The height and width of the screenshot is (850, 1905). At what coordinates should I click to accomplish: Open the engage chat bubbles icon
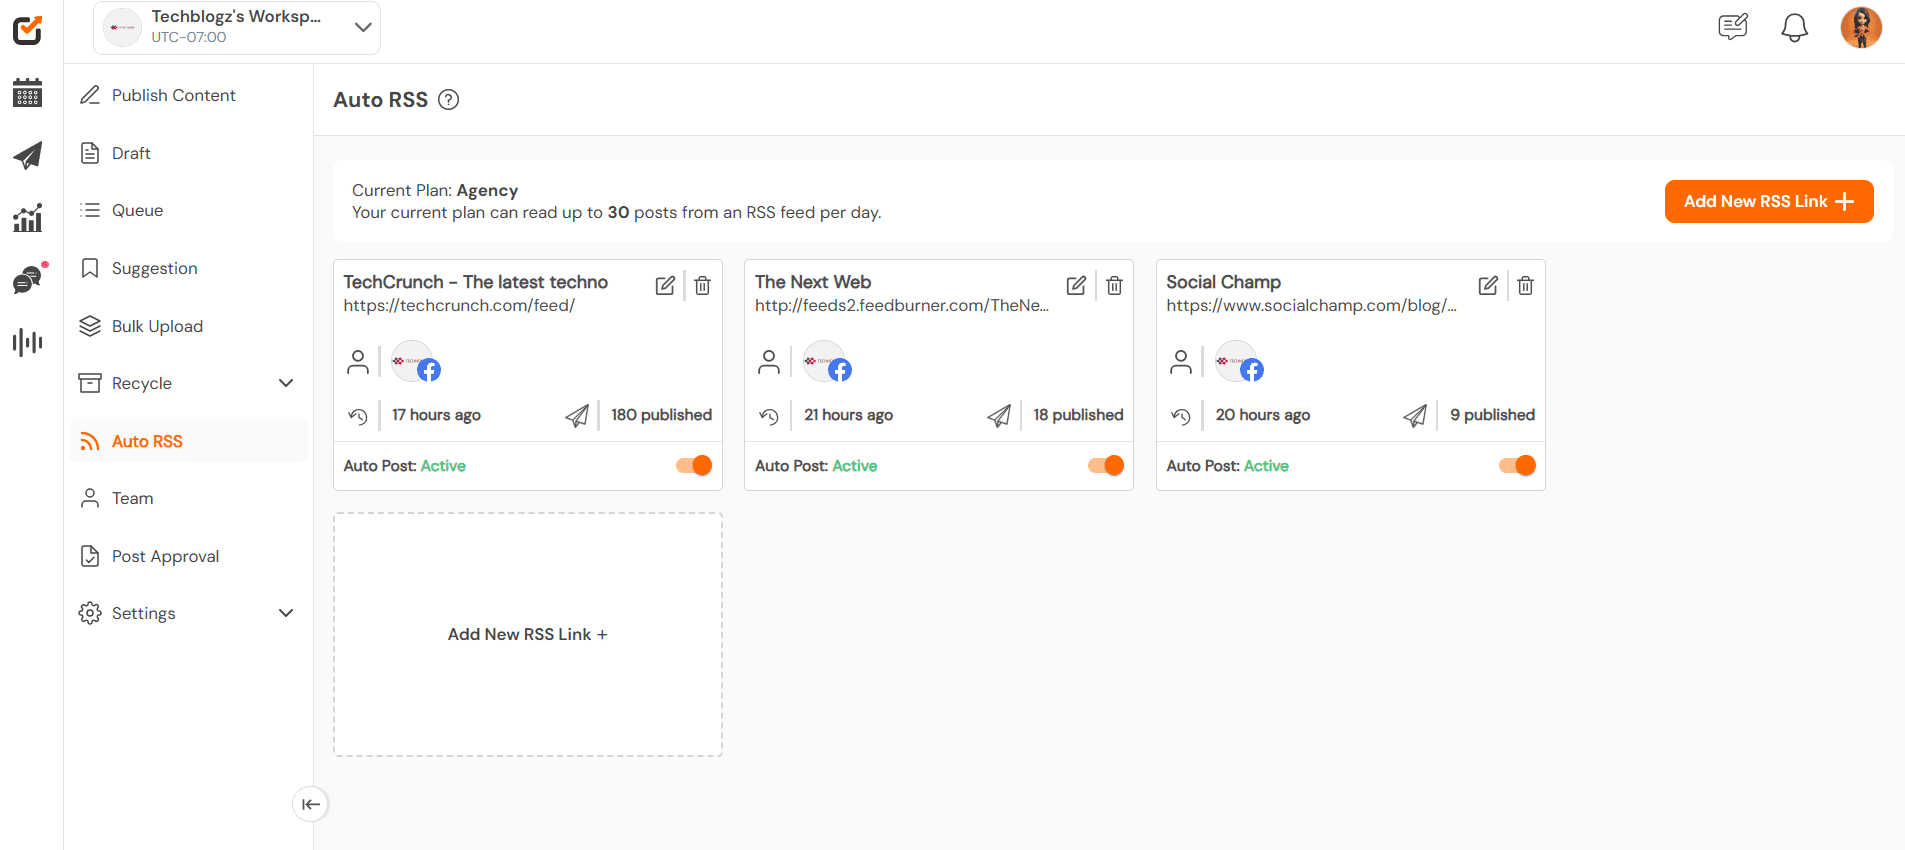pyautogui.click(x=27, y=280)
